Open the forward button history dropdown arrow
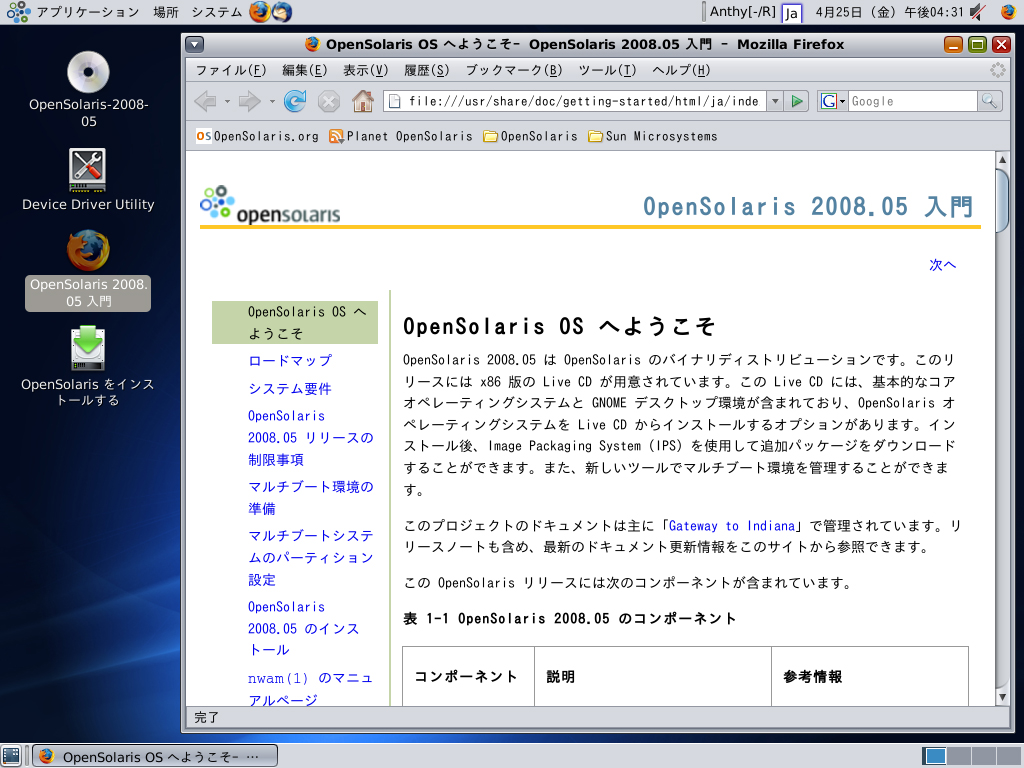Screen dimensions: 1024x768 point(272,101)
